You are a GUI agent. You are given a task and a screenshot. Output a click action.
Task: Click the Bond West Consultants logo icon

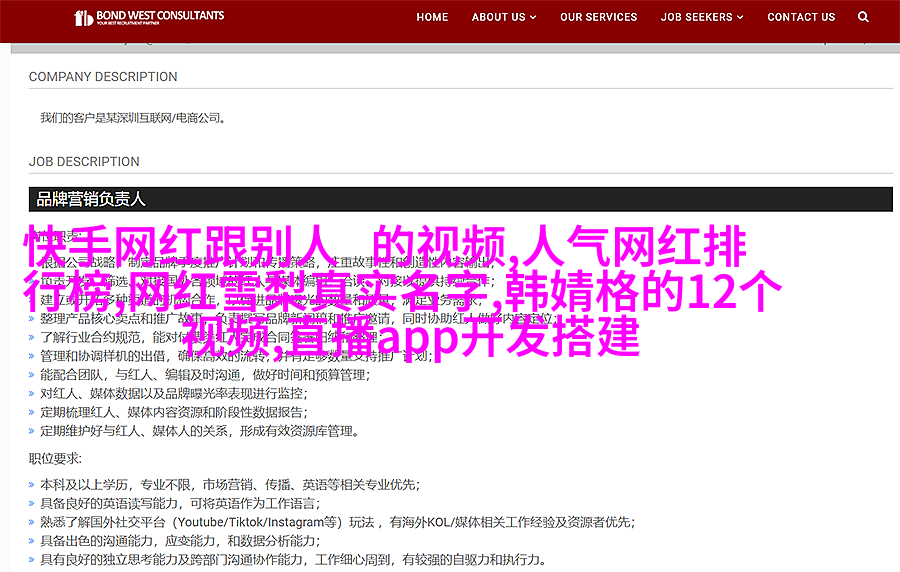coord(85,18)
